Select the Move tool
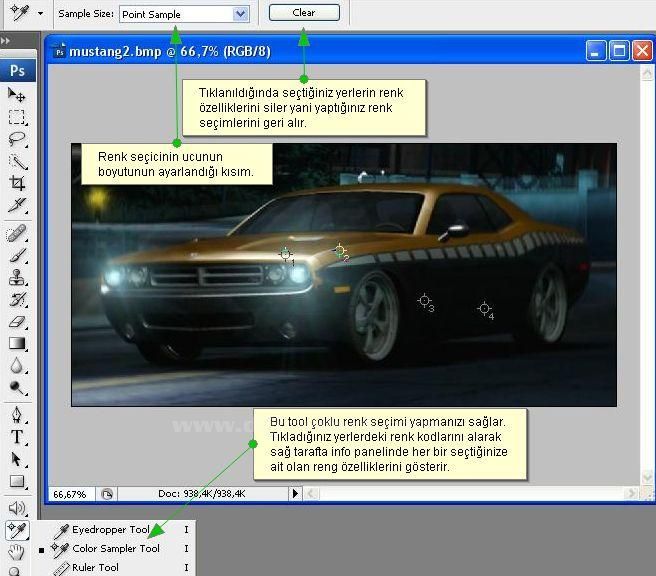This screenshot has width=656, height=576. point(17,95)
